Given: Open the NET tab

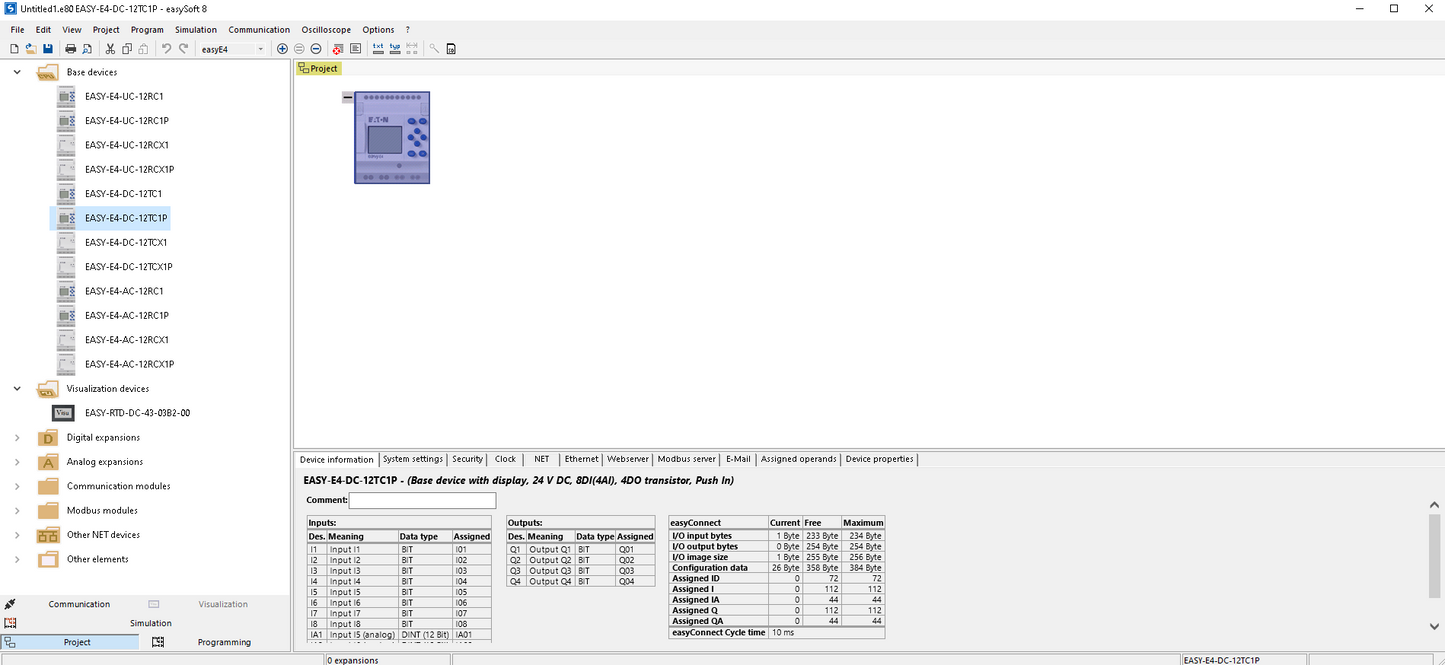Looking at the screenshot, I should click(x=541, y=459).
